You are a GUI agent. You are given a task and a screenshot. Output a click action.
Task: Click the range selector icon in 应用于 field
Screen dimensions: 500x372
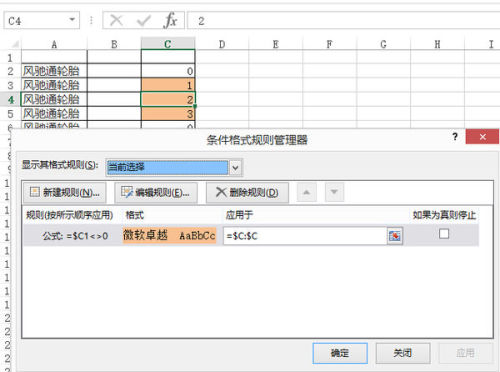click(x=395, y=236)
